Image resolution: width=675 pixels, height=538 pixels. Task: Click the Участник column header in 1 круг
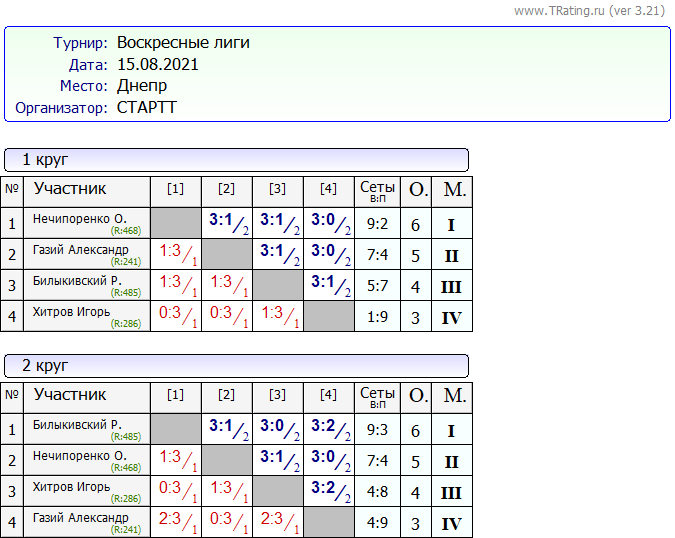point(70,189)
